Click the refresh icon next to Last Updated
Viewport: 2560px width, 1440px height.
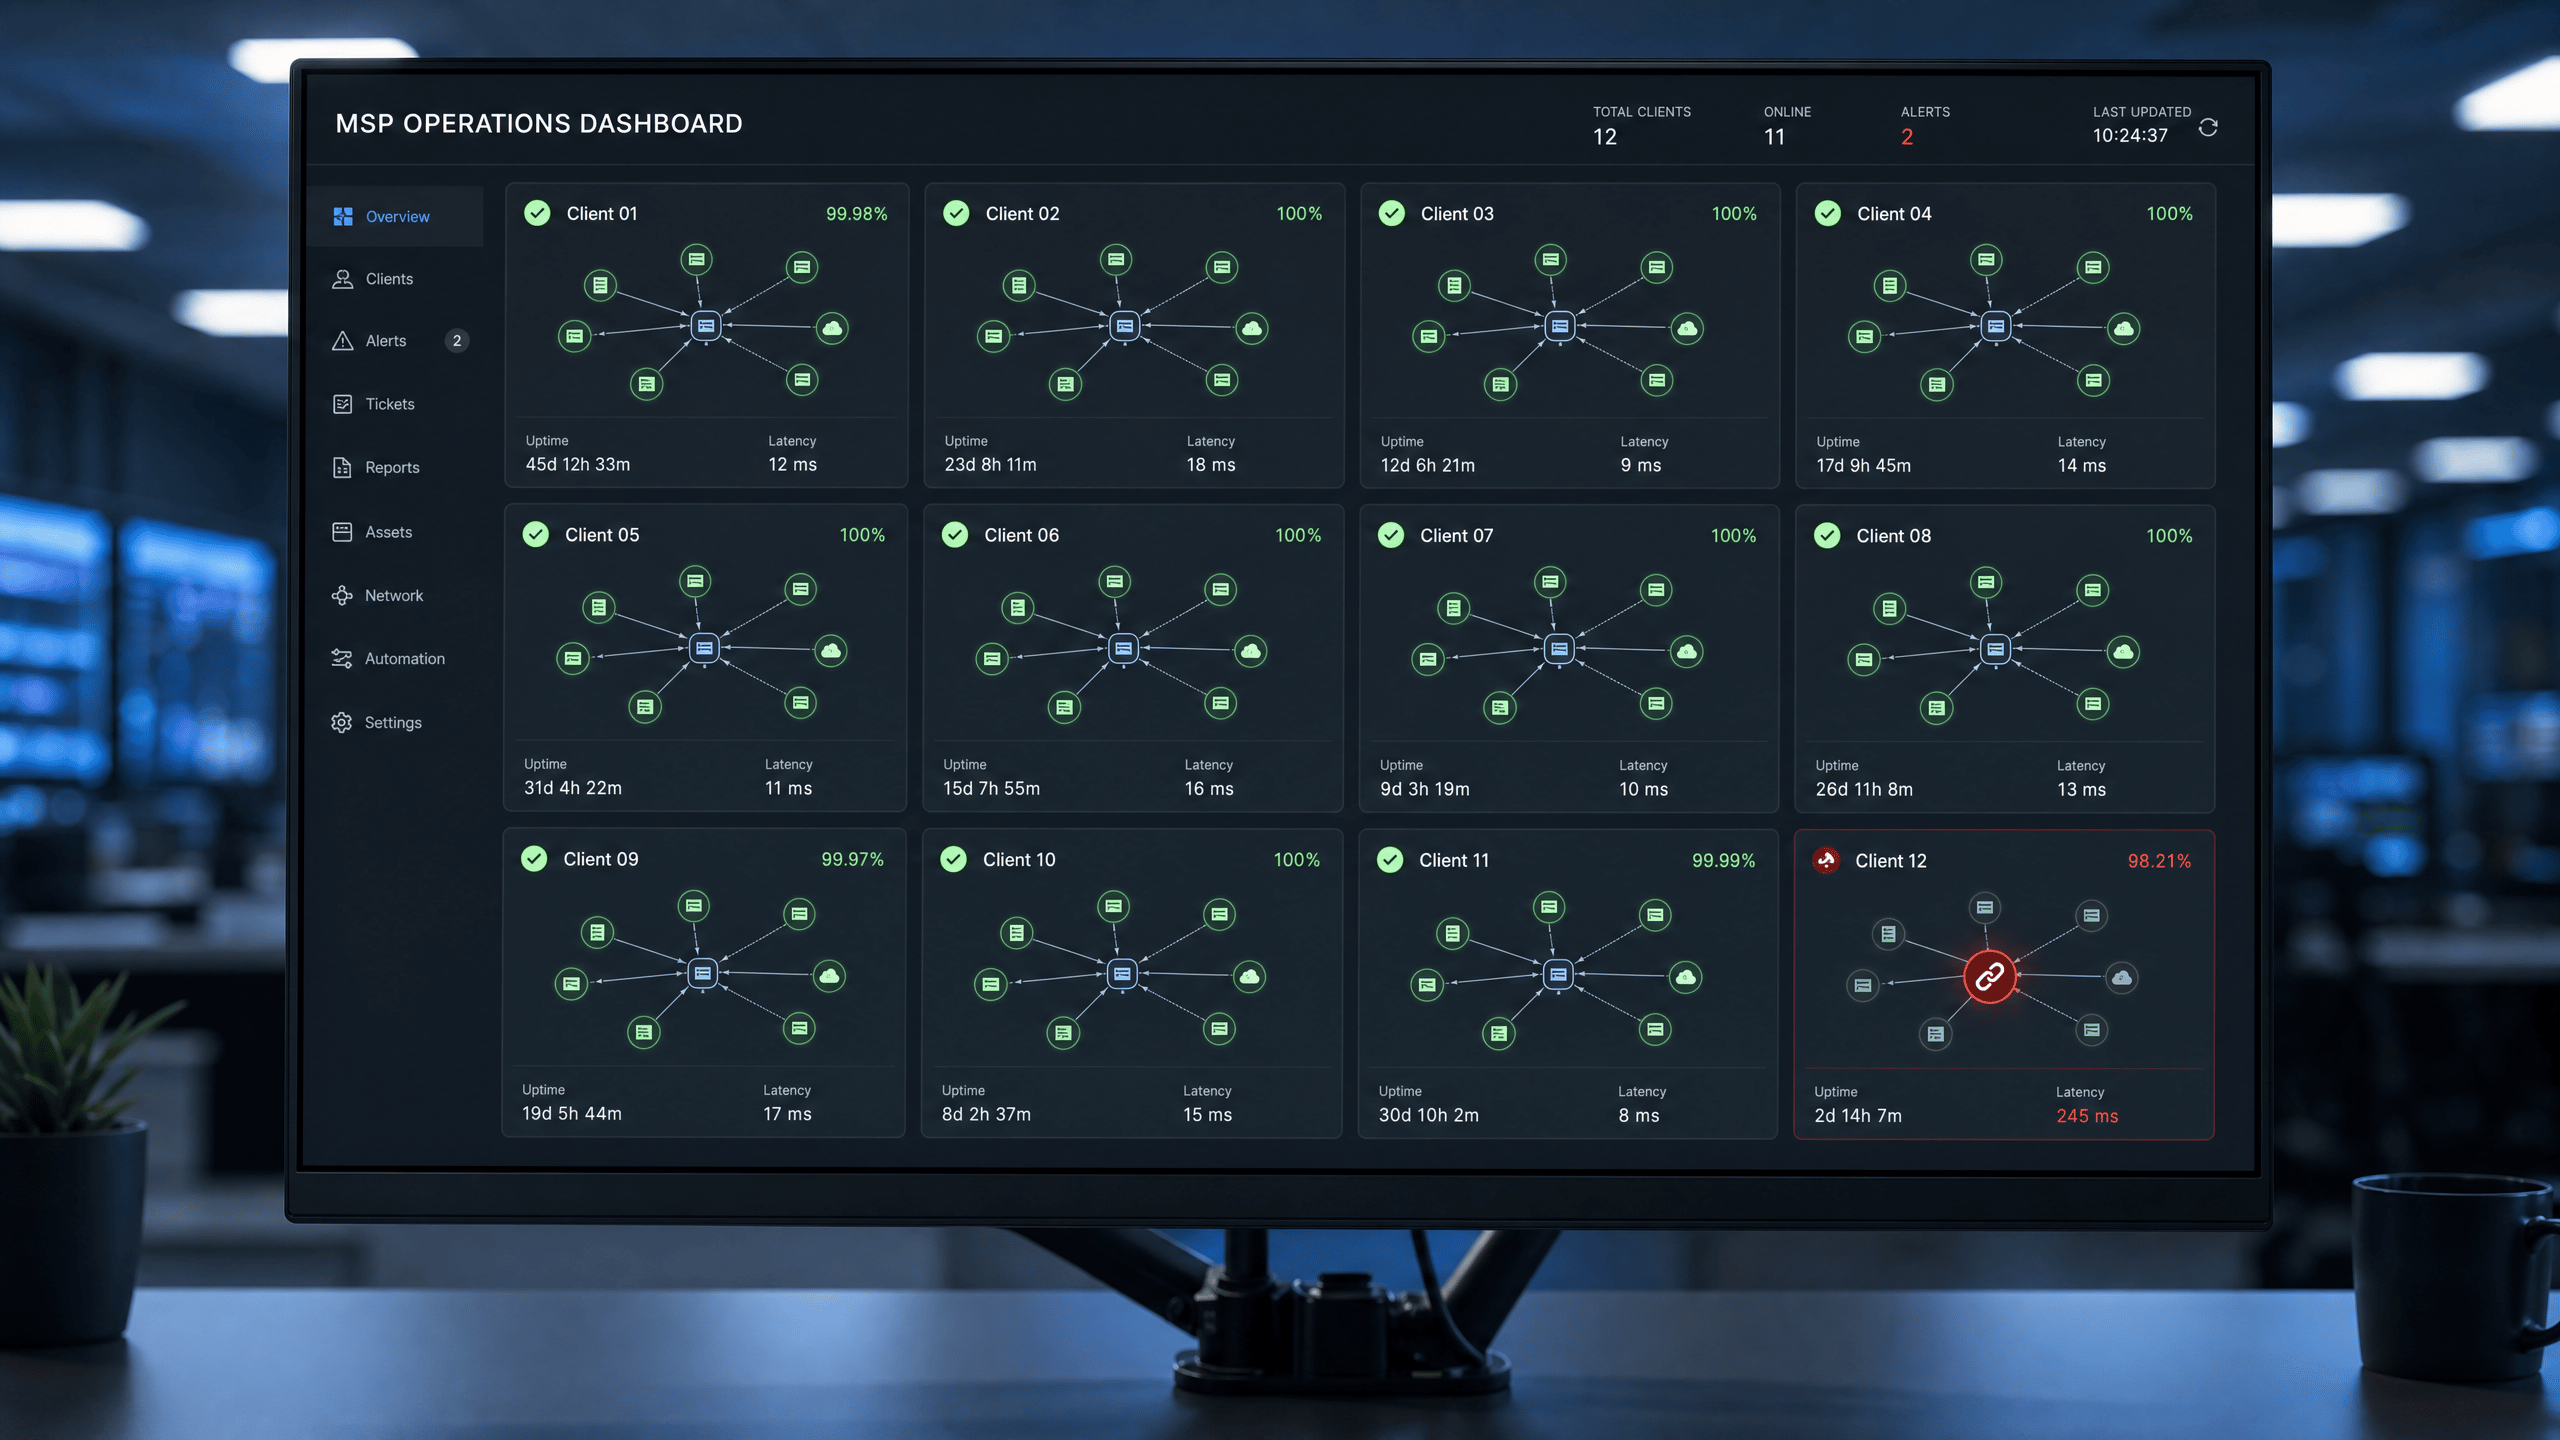[2208, 128]
